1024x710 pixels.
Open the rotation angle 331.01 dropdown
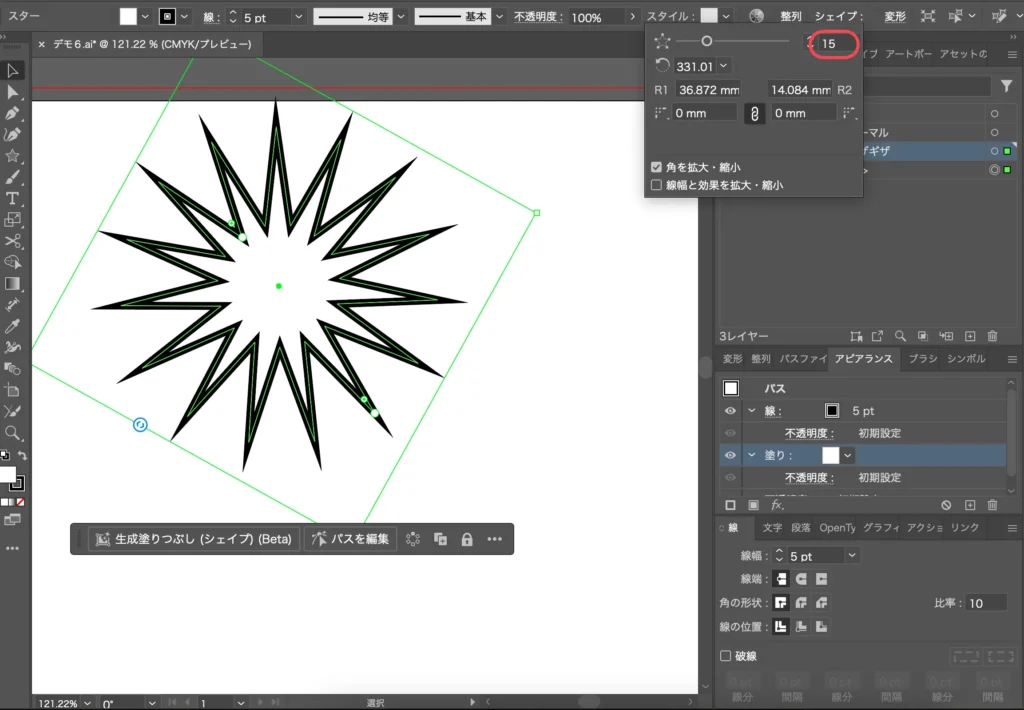724,67
